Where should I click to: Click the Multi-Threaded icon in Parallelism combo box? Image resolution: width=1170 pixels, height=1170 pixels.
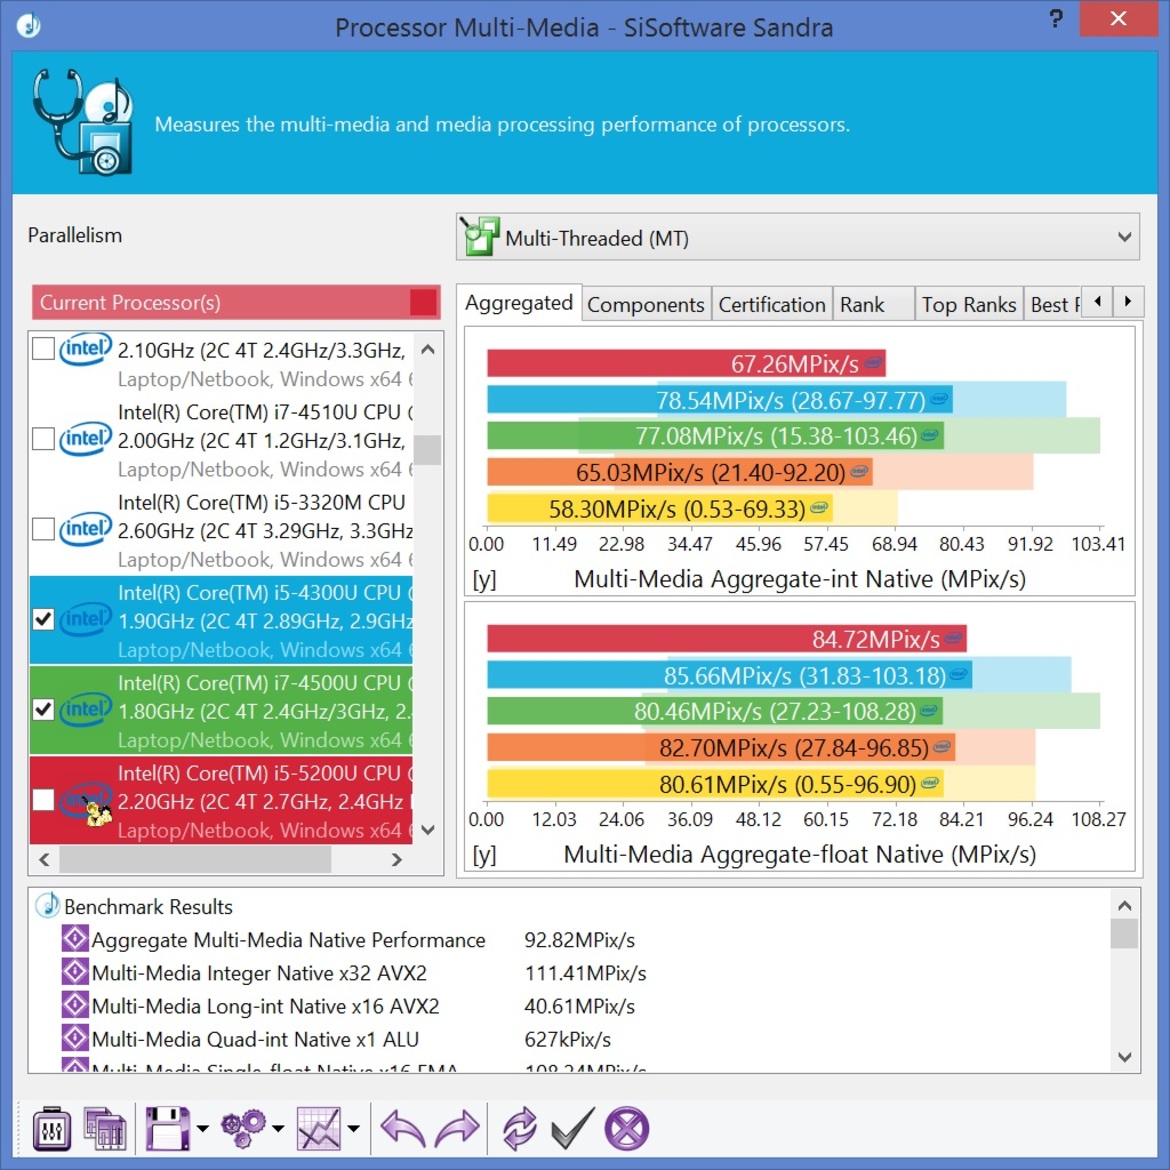pyautogui.click(x=479, y=237)
